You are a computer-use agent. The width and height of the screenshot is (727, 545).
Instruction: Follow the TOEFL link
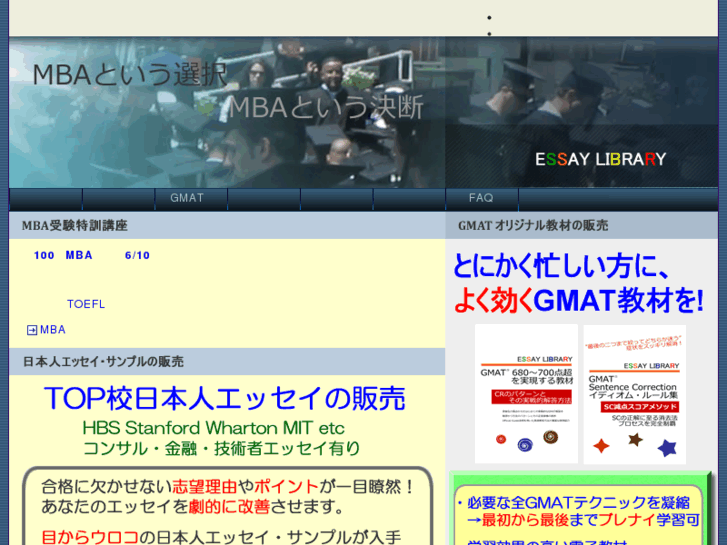[86, 304]
